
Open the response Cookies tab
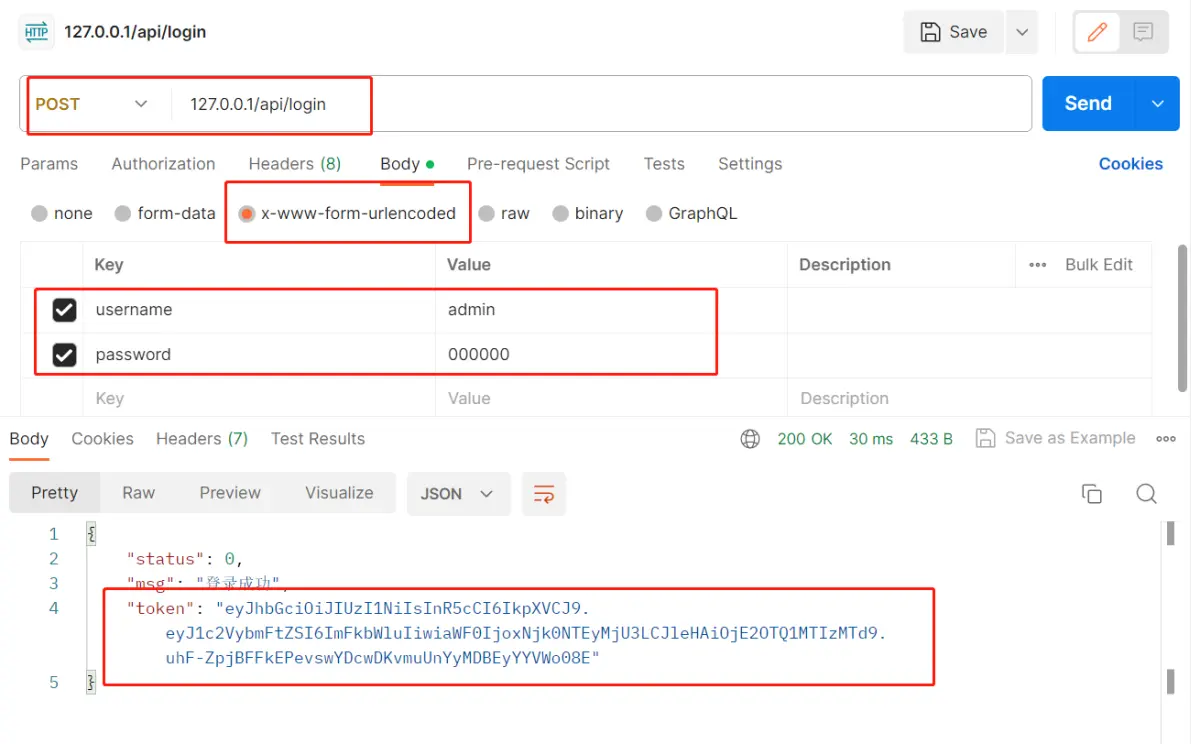[102, 439]
